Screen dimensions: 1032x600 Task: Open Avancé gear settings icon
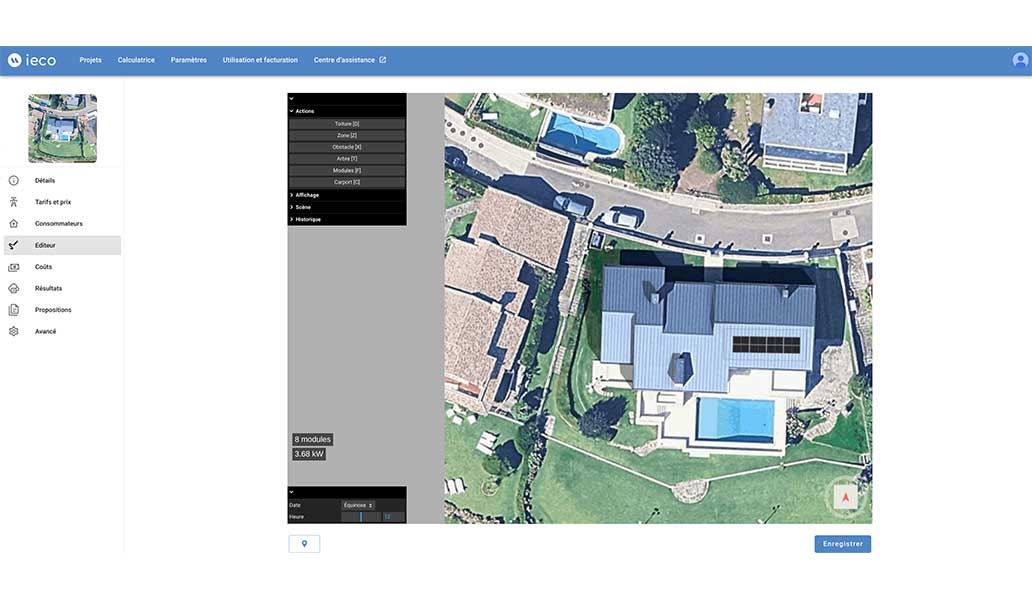tap(14, 331)
